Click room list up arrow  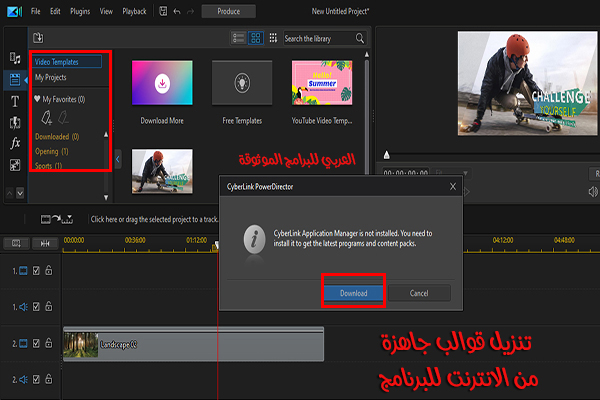point(10,193)
